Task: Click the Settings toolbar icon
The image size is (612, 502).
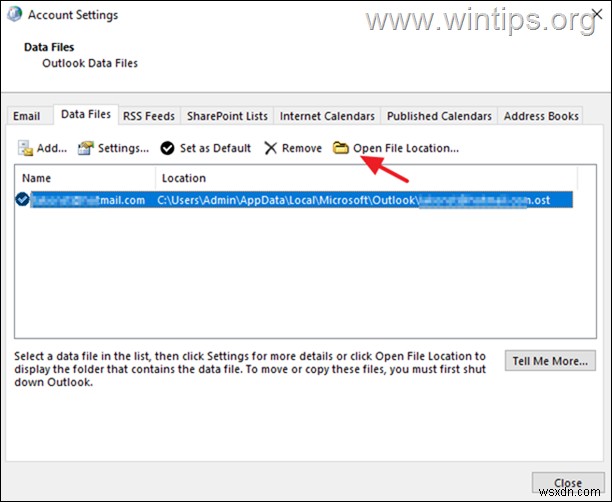Action: click(85, 148)
